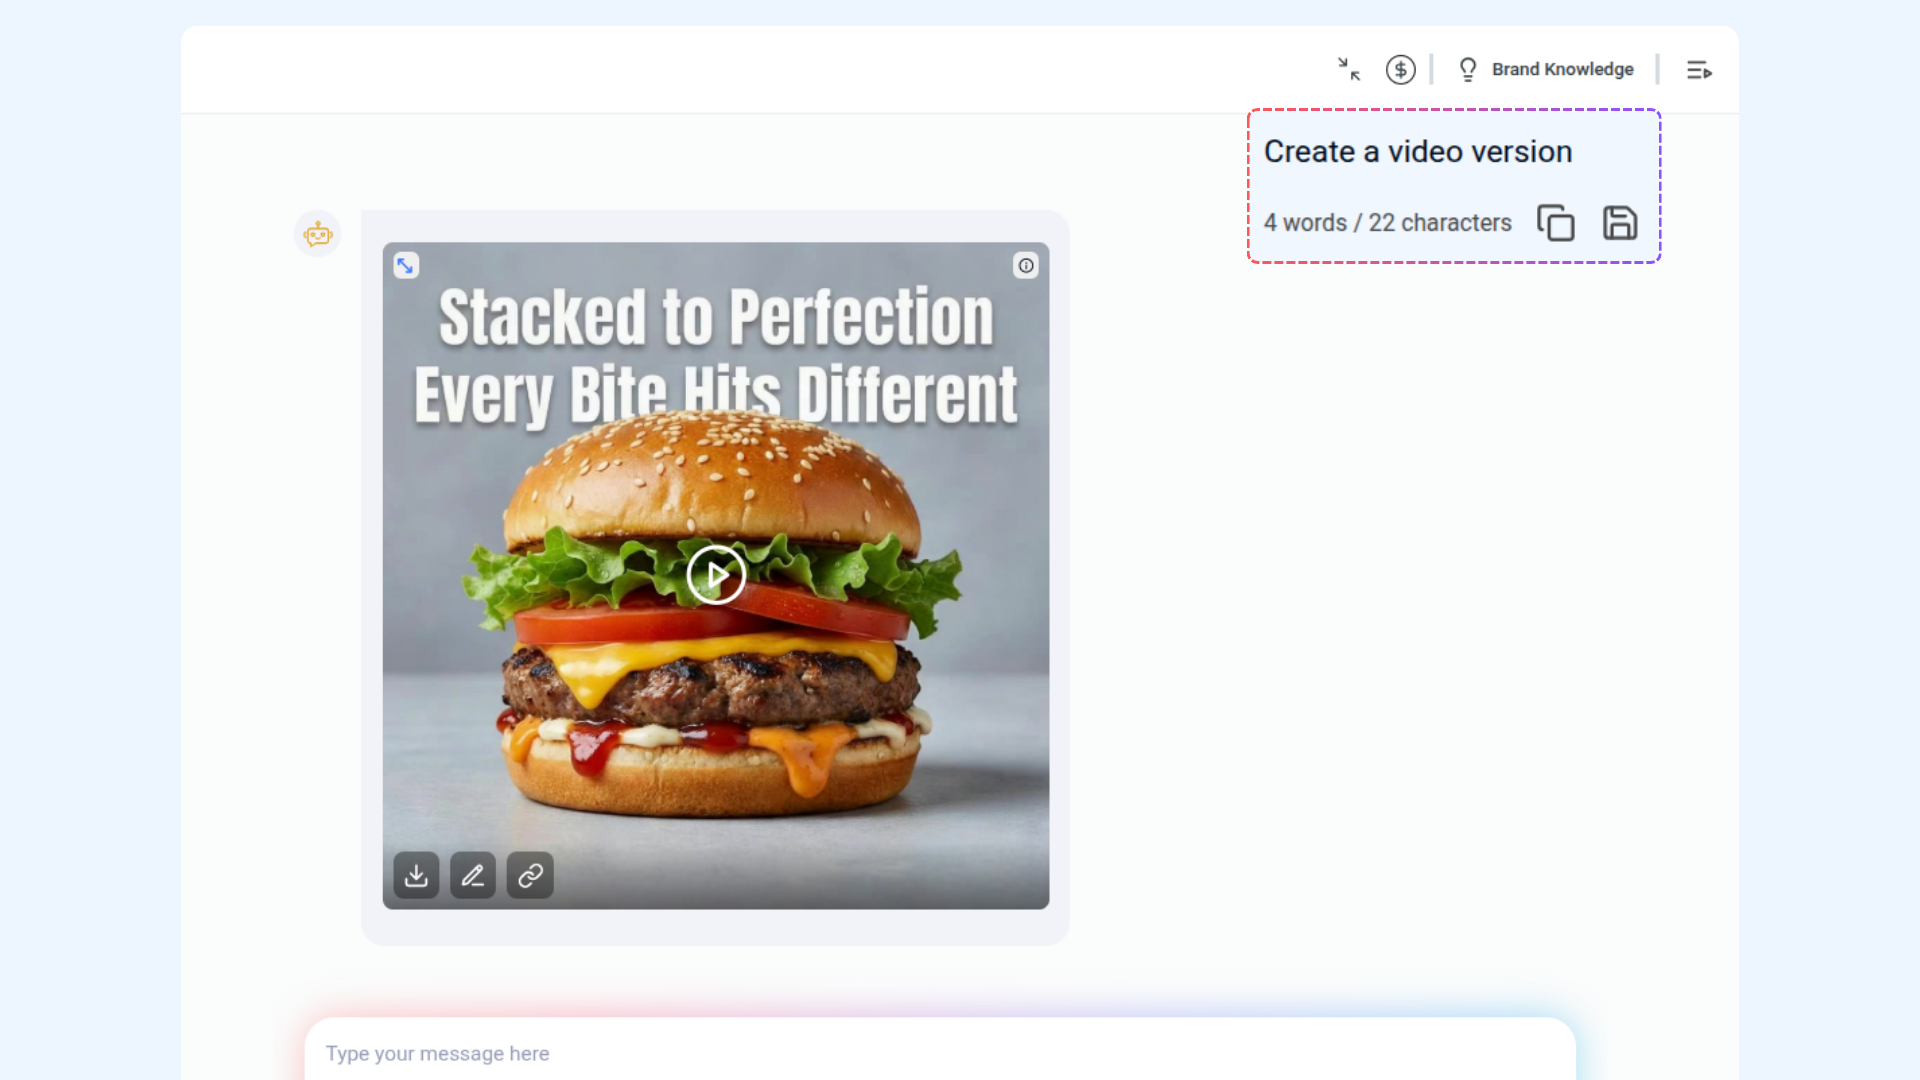Focus the 'Type your message here' field
Viewport: 1920px width, 1080px height.
click(940, 1052)
